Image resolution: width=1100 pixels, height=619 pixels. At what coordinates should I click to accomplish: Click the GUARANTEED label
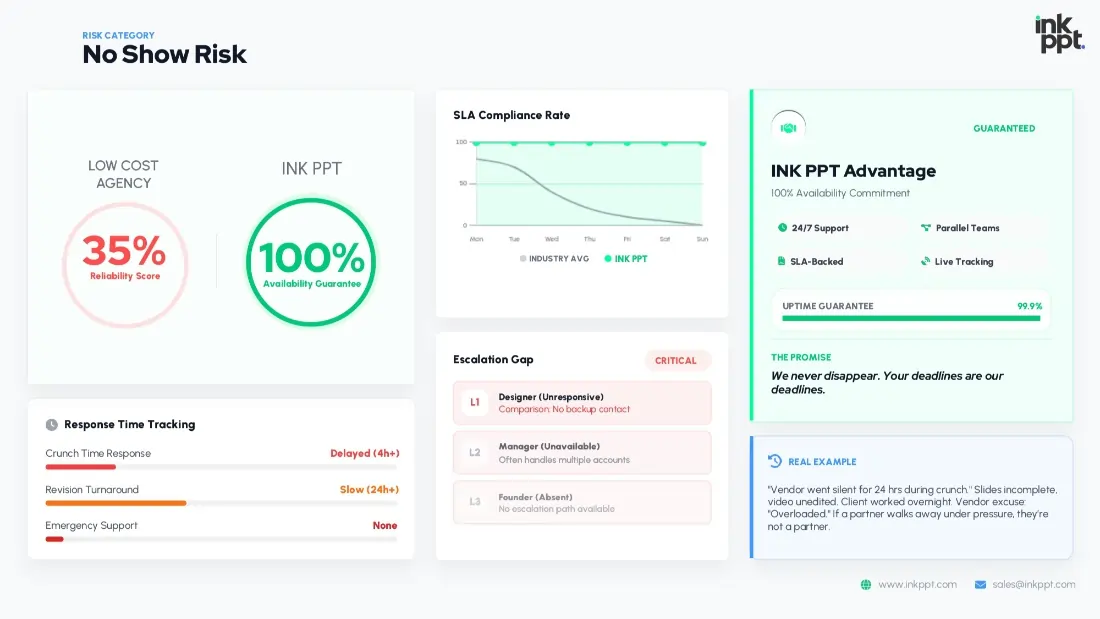[x=1004, y=128]
